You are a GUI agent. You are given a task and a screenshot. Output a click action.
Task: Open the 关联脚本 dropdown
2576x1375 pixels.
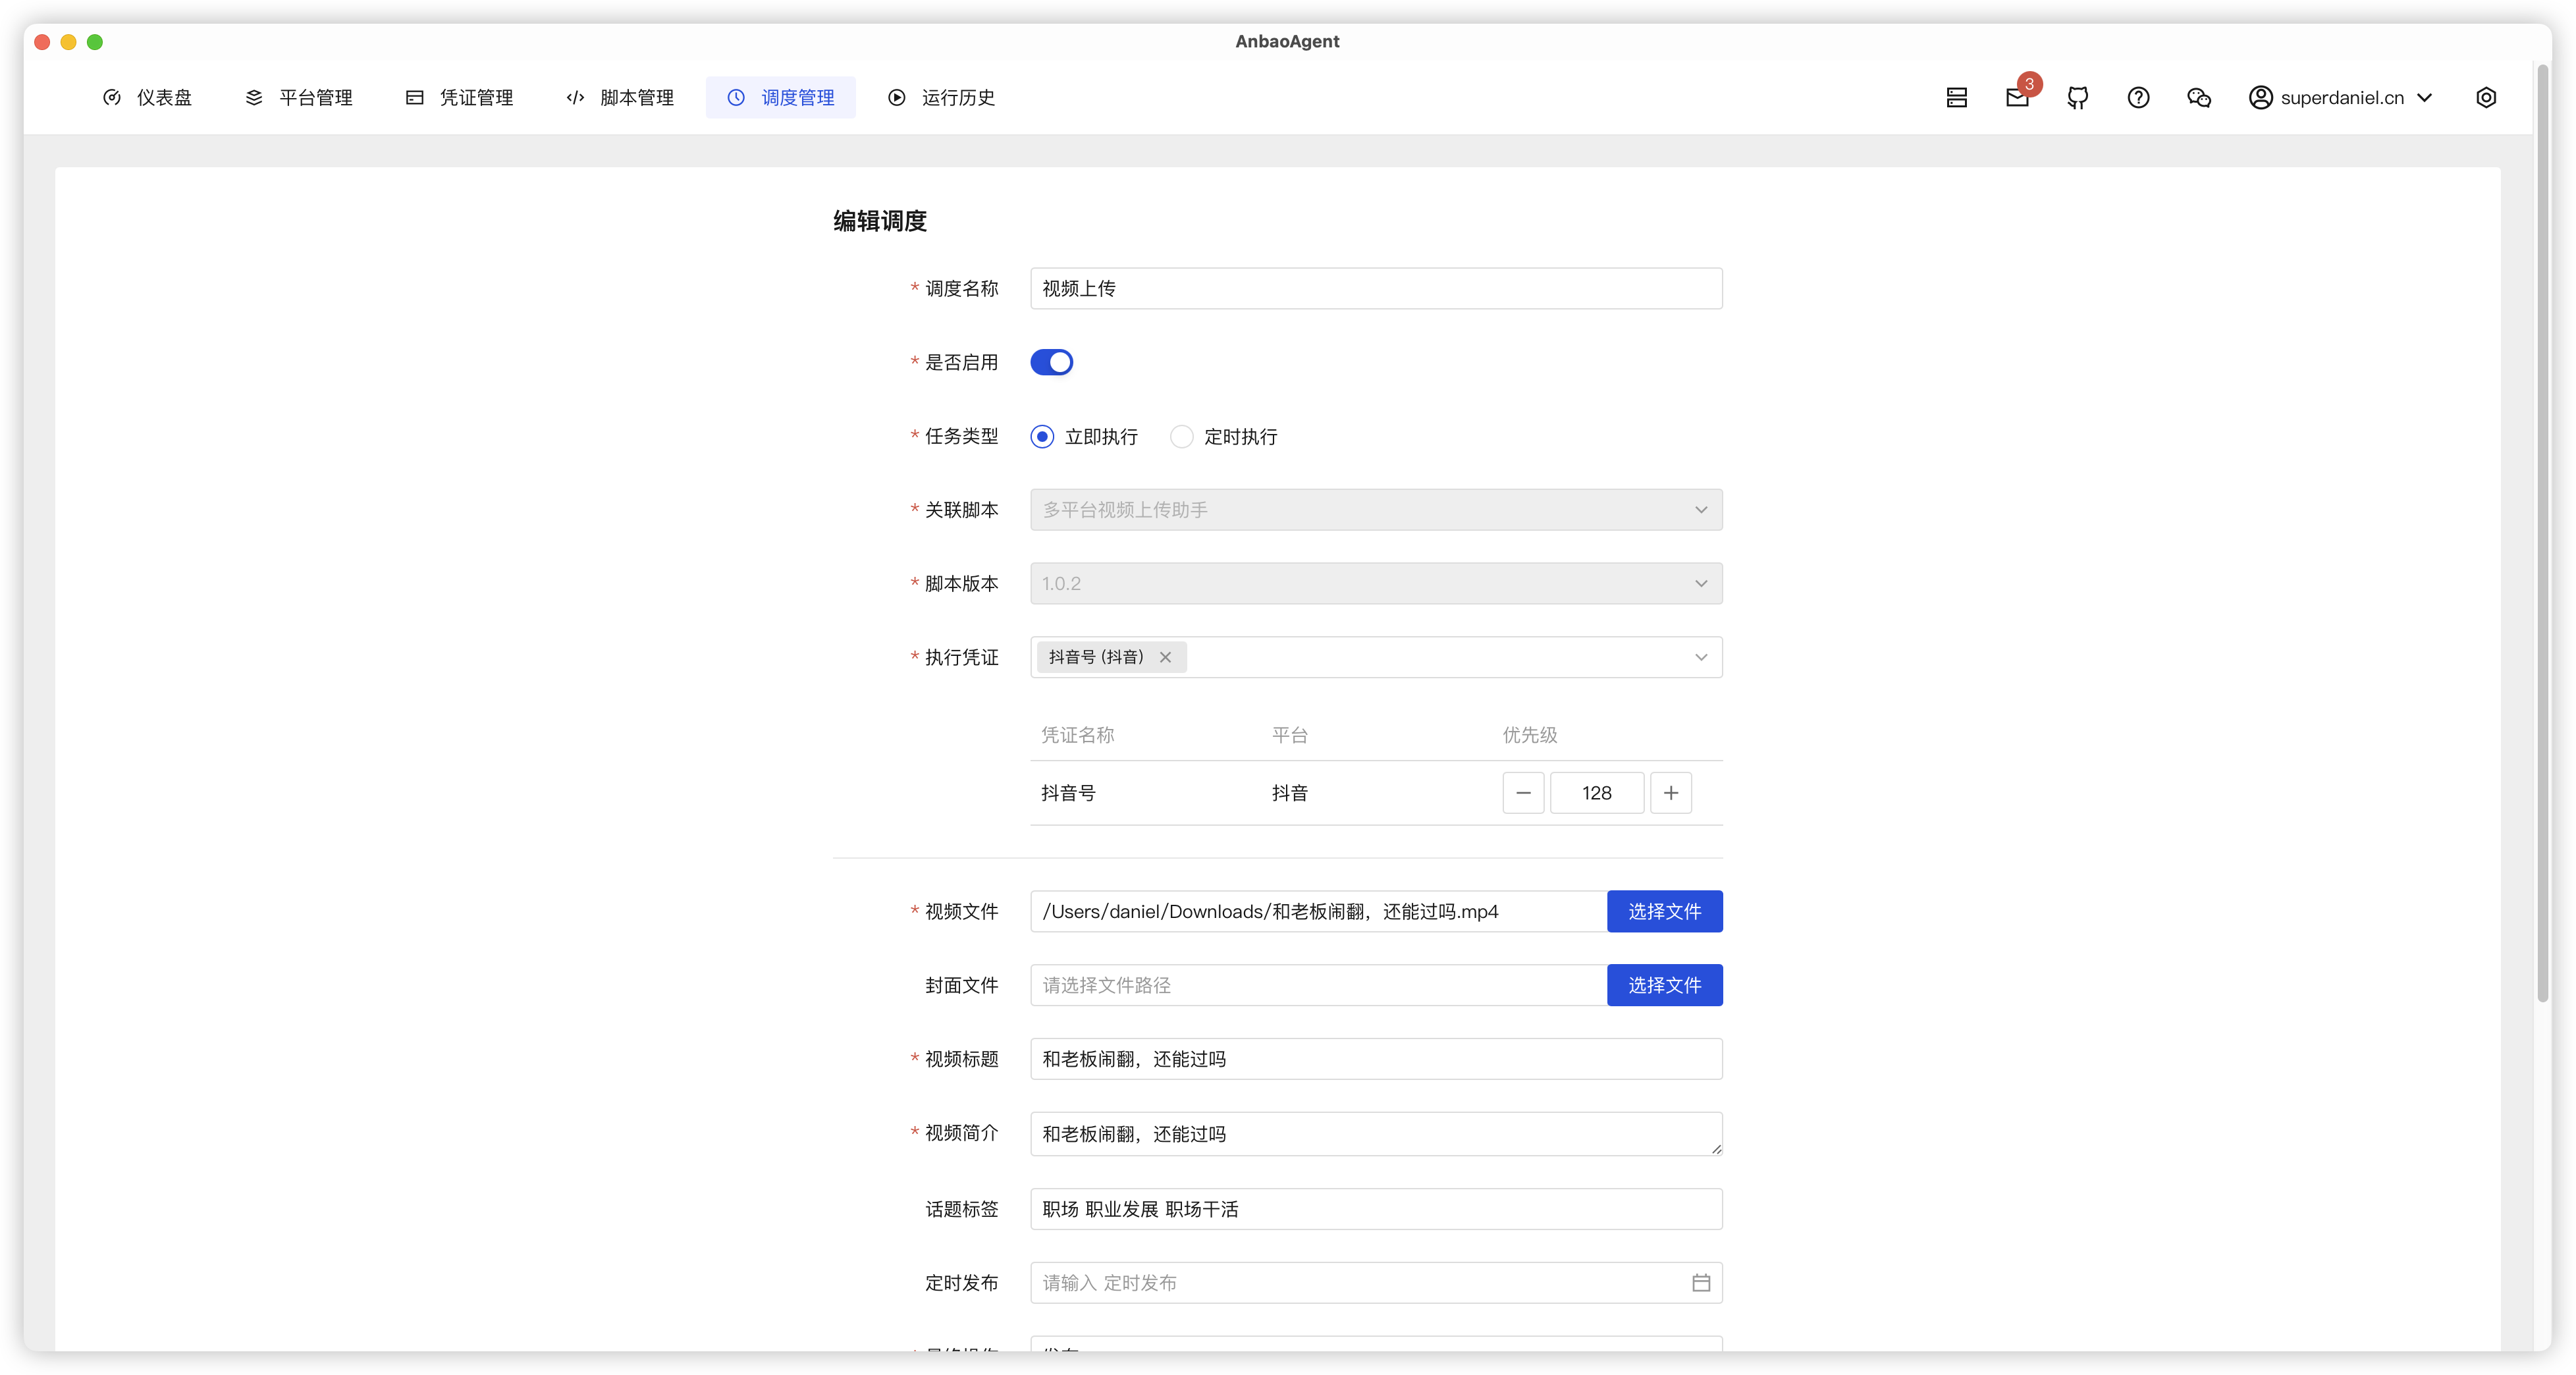[x=1376, y=510]
